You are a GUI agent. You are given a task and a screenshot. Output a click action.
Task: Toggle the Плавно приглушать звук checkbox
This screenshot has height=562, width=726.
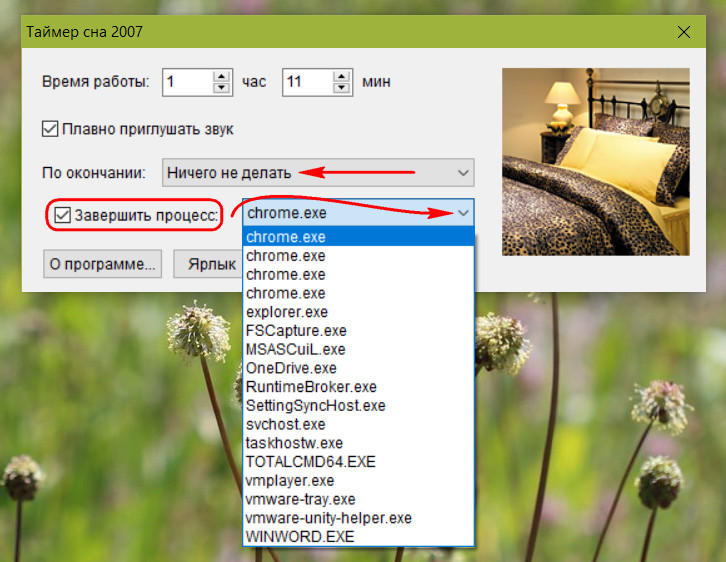[50, 129]
